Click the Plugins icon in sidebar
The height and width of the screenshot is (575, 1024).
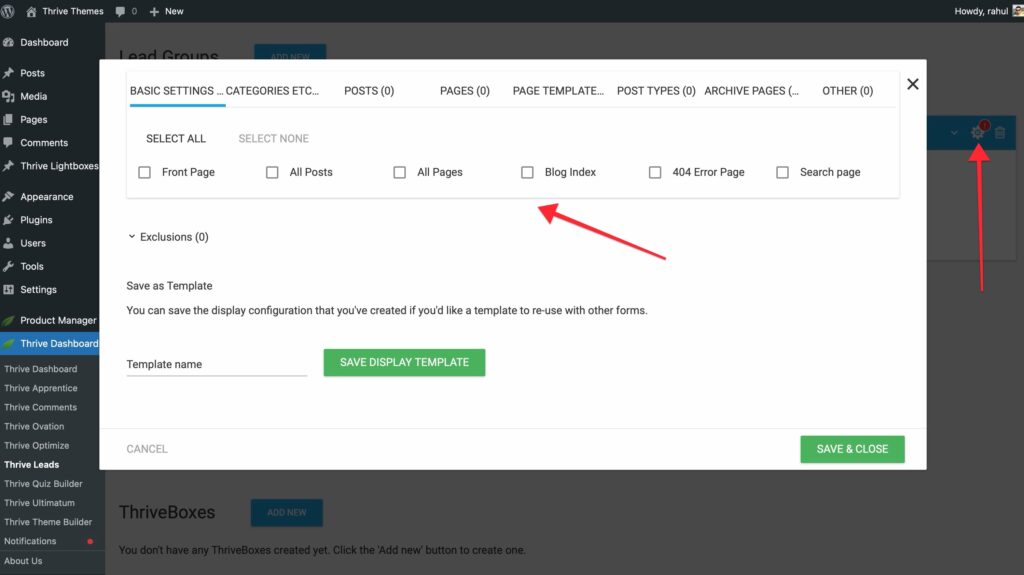coord(9,220)
